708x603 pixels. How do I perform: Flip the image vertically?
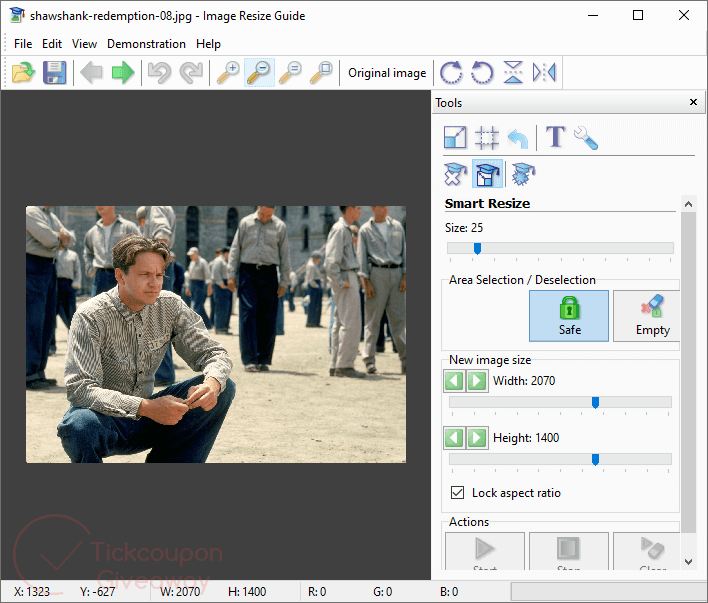(x=513, y=72)
